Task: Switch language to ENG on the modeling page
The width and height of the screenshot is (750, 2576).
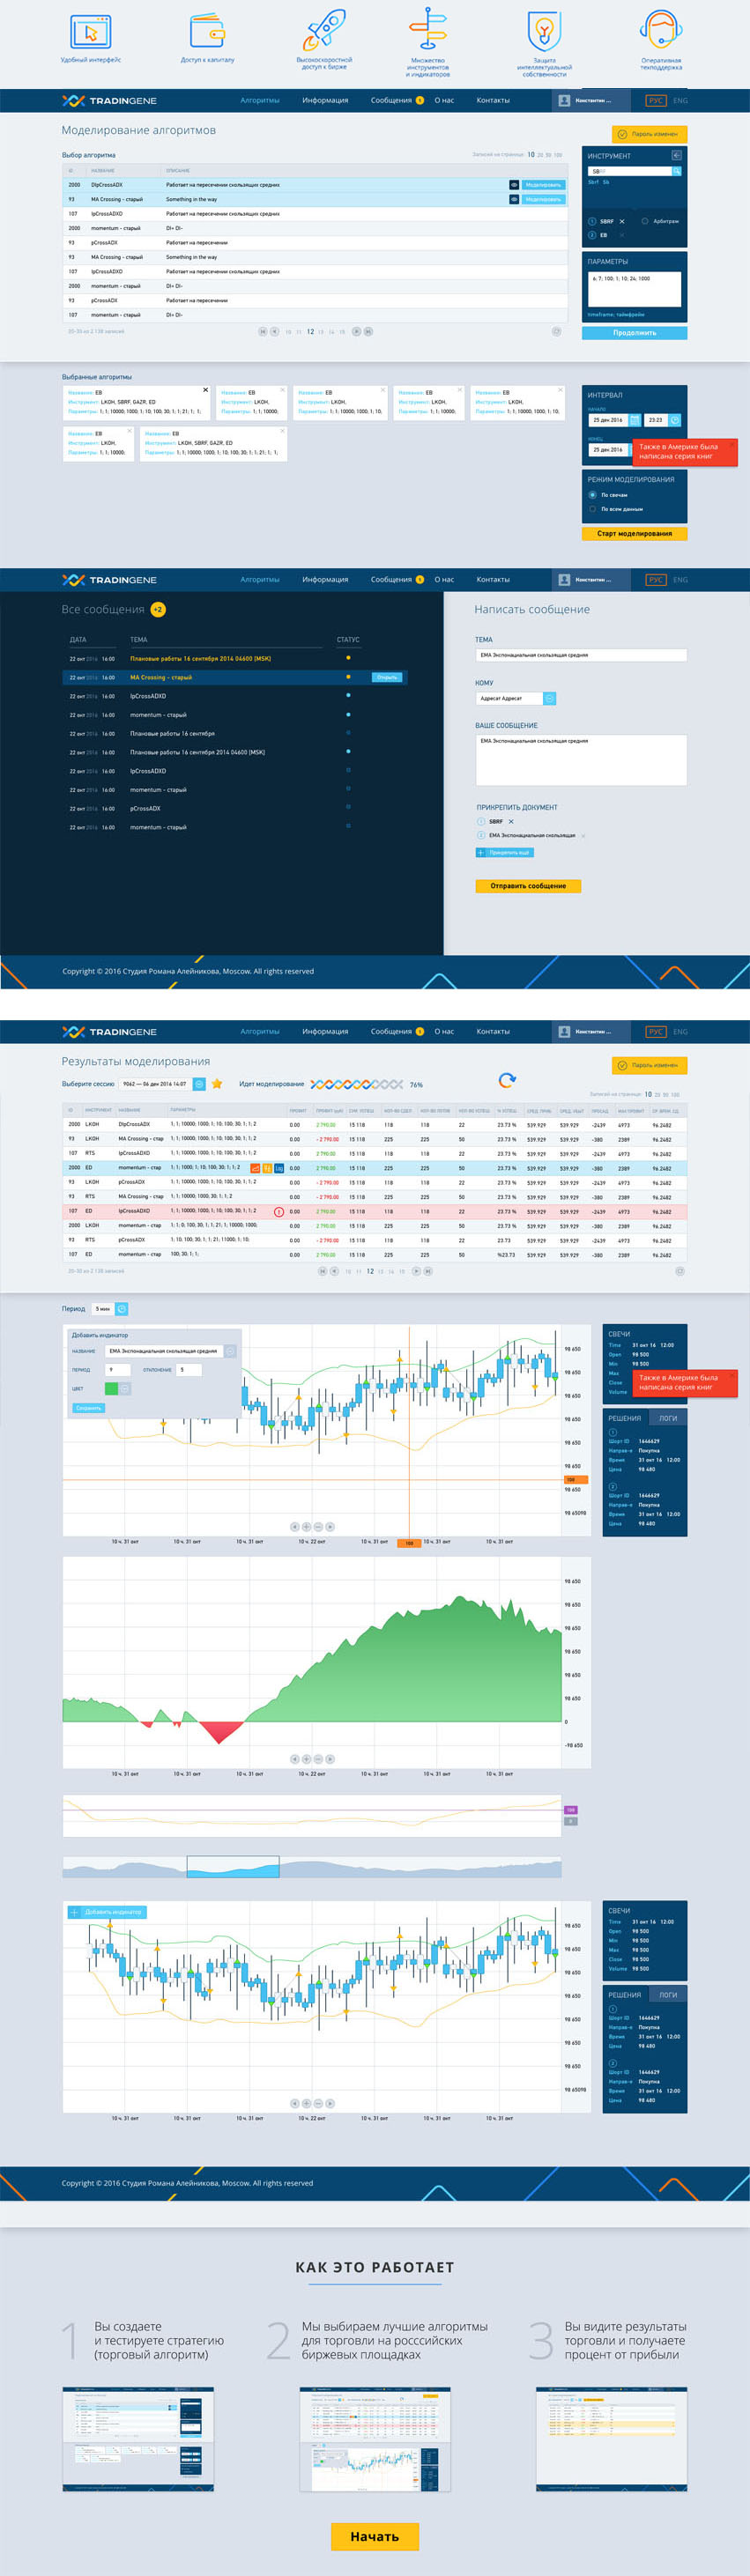Action: tap(680, 100)
